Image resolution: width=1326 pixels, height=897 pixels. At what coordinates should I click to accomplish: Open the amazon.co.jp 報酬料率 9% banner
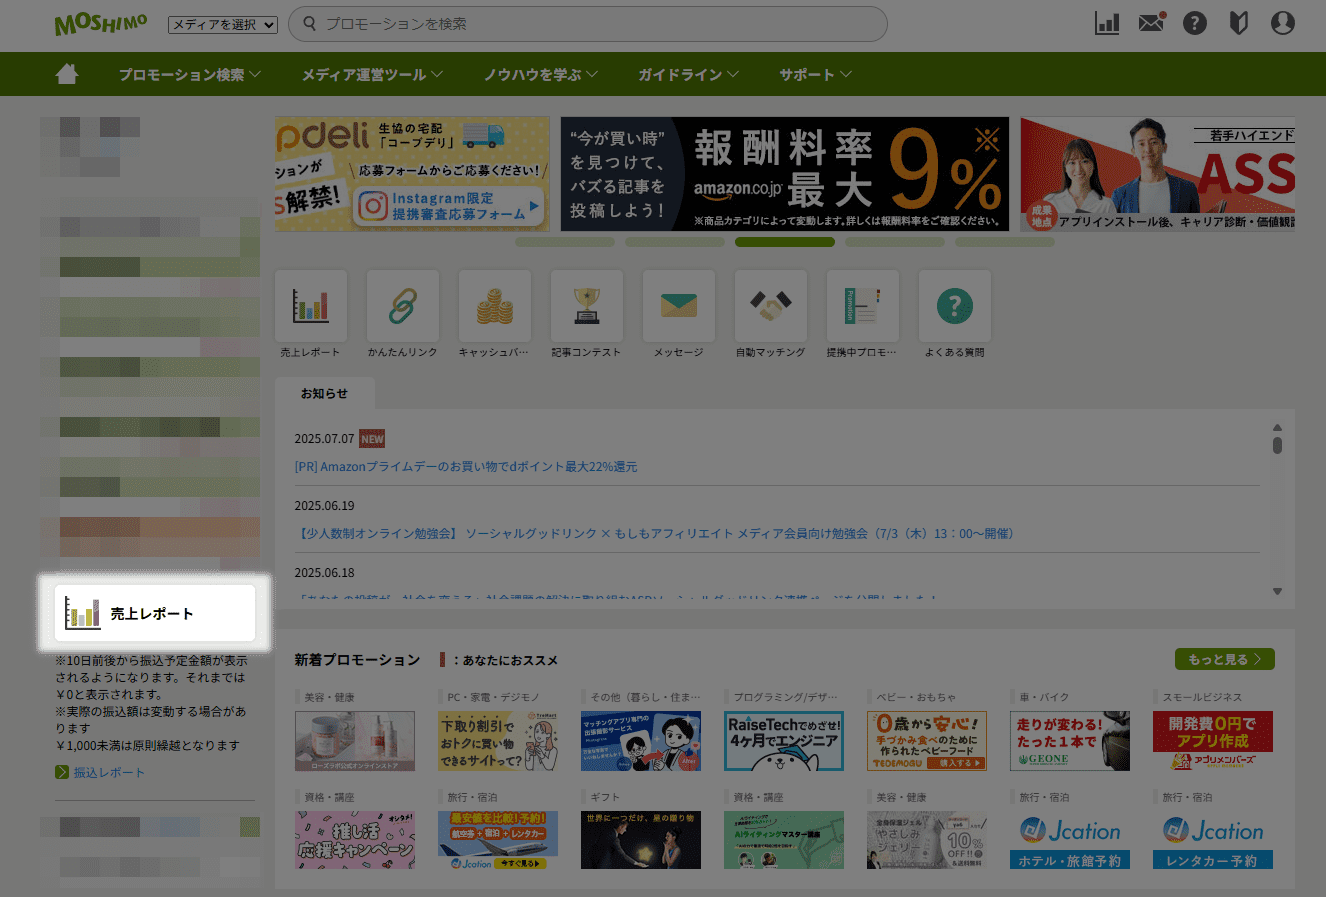(785, 174)
